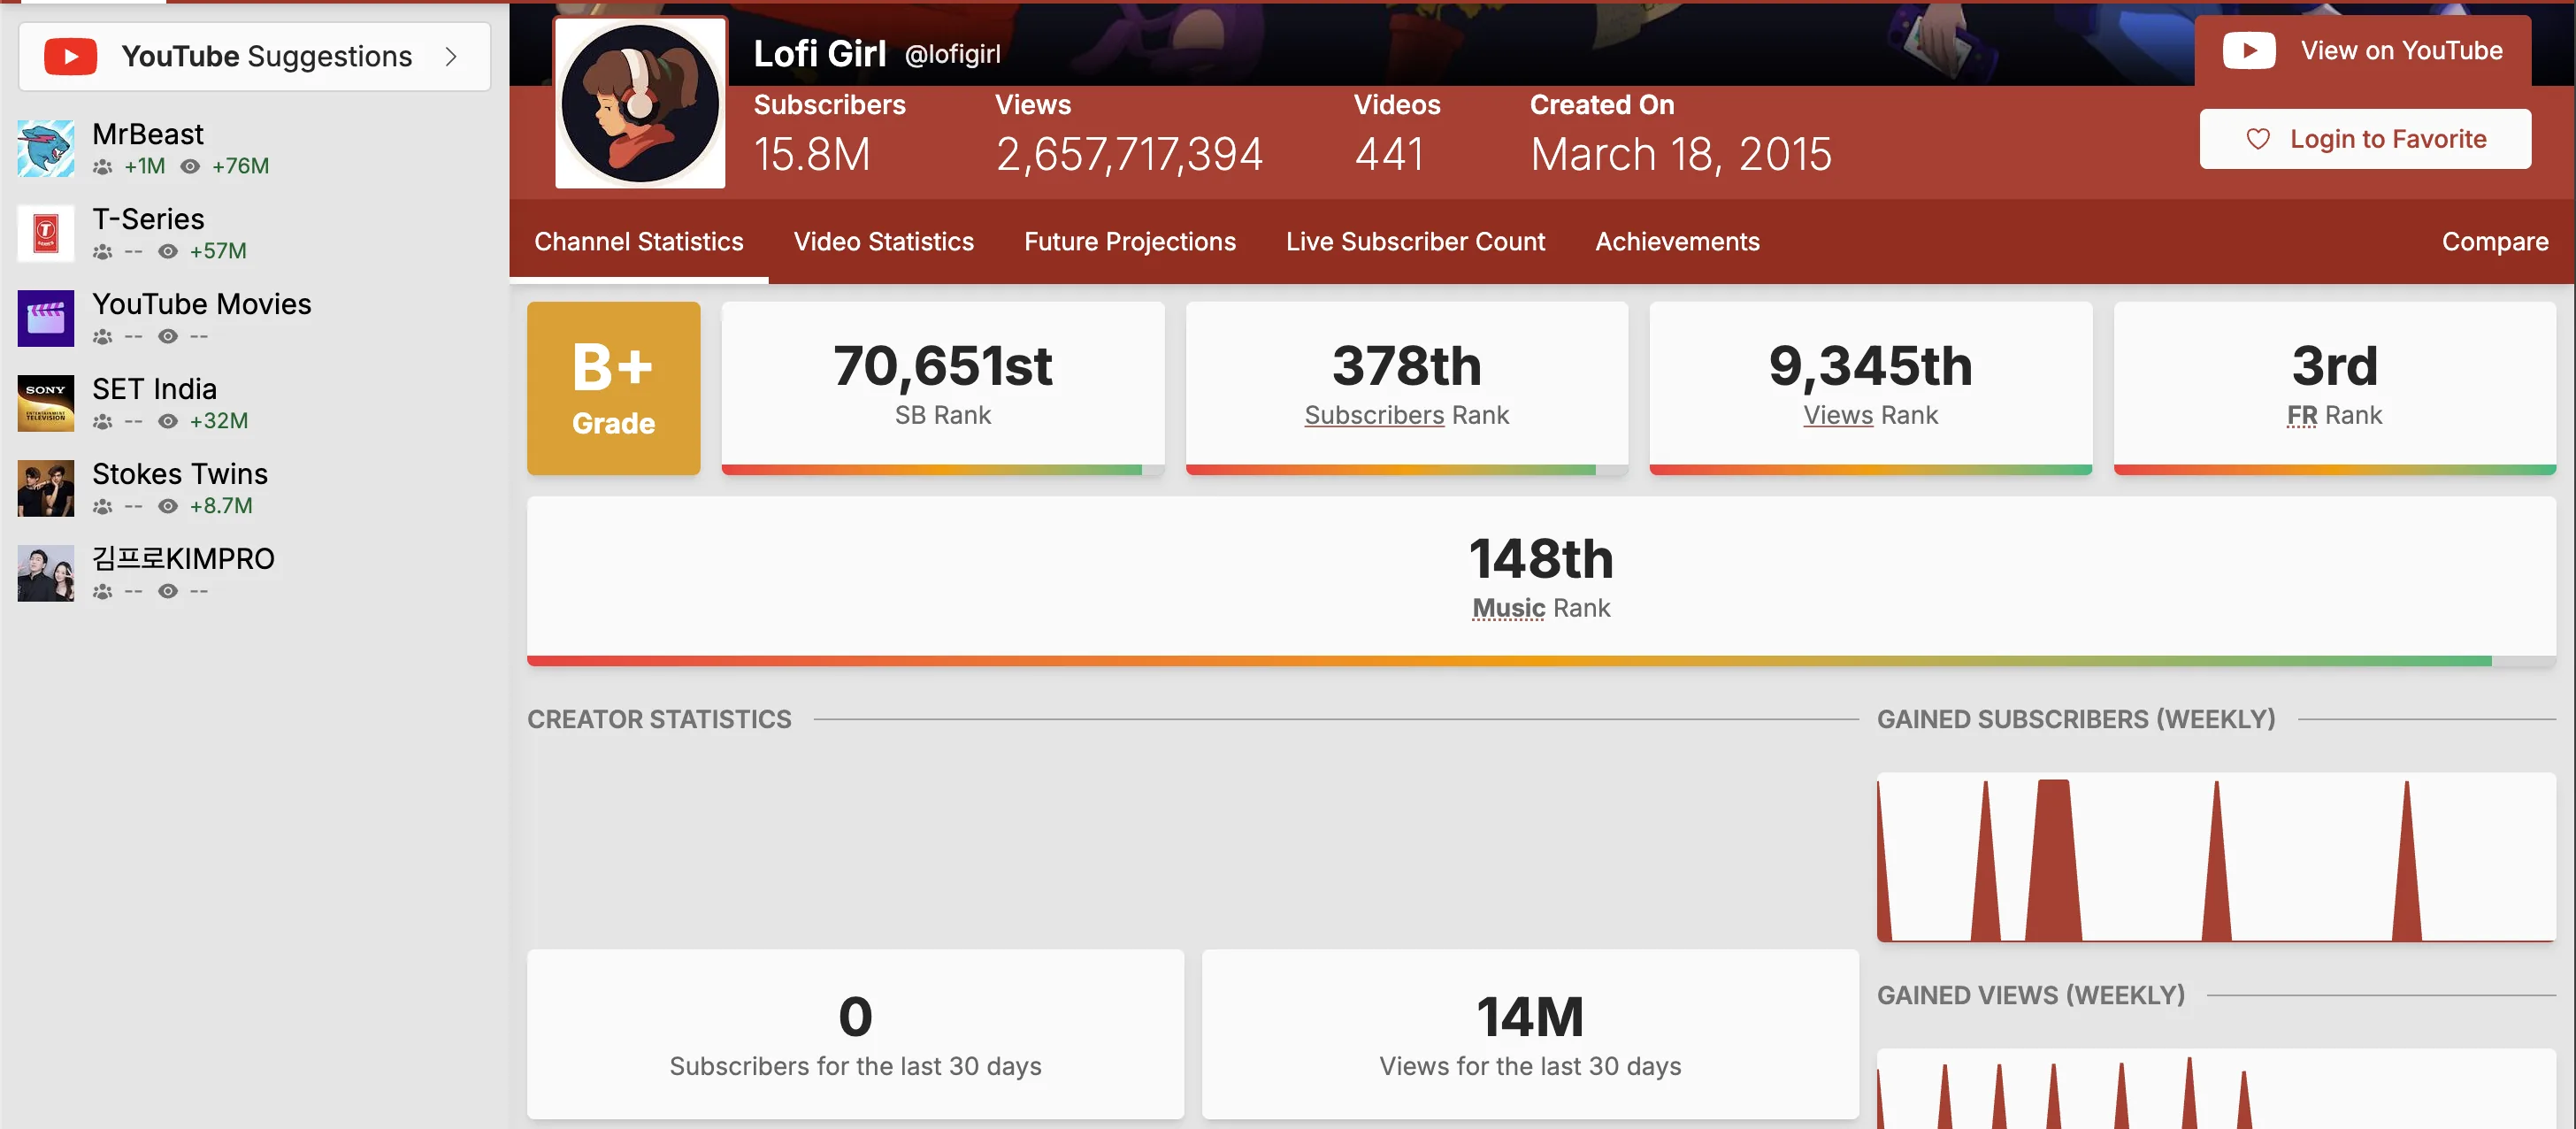Click the 3rd rank value

2335,366
